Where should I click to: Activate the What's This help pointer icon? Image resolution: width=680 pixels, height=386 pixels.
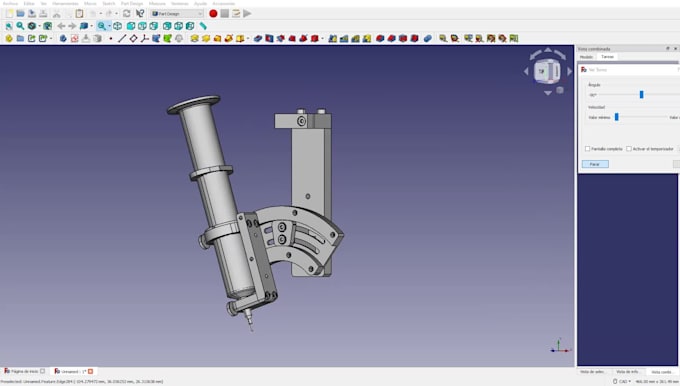point(140,14)
